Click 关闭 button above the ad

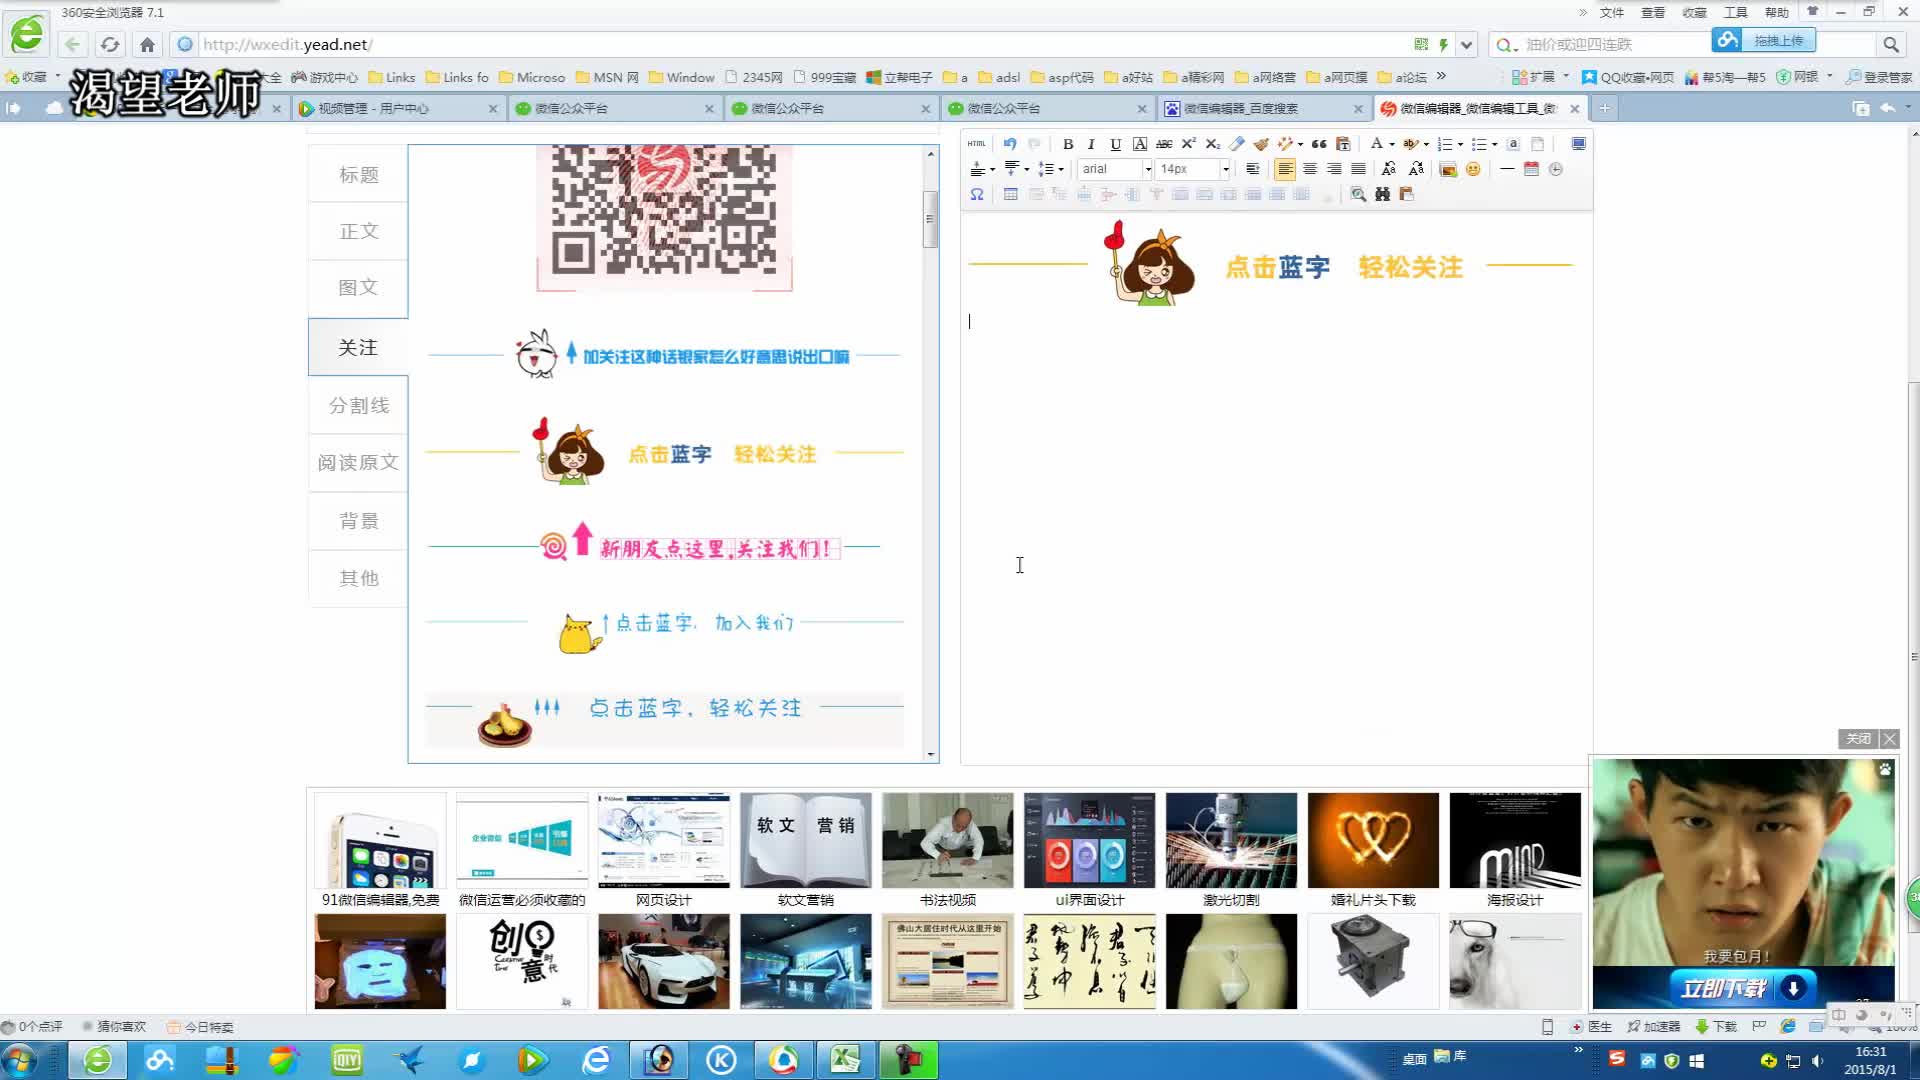(x=1858, y=739)
